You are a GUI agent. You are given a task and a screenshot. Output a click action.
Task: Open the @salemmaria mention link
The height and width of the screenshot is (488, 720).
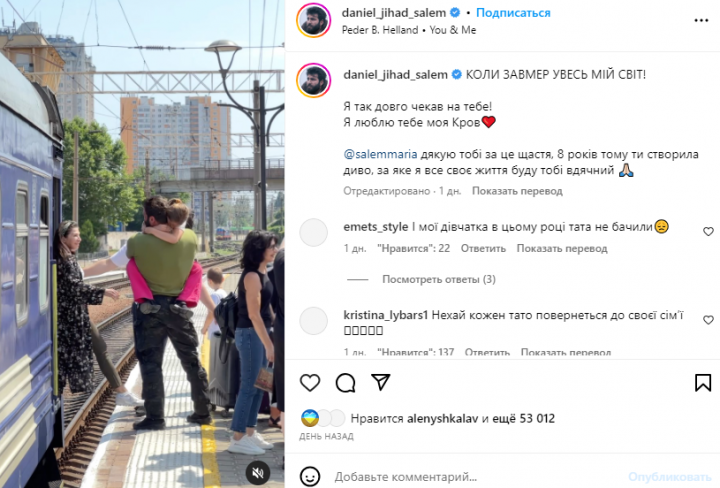pyautogui.click(x=380, y=154)
